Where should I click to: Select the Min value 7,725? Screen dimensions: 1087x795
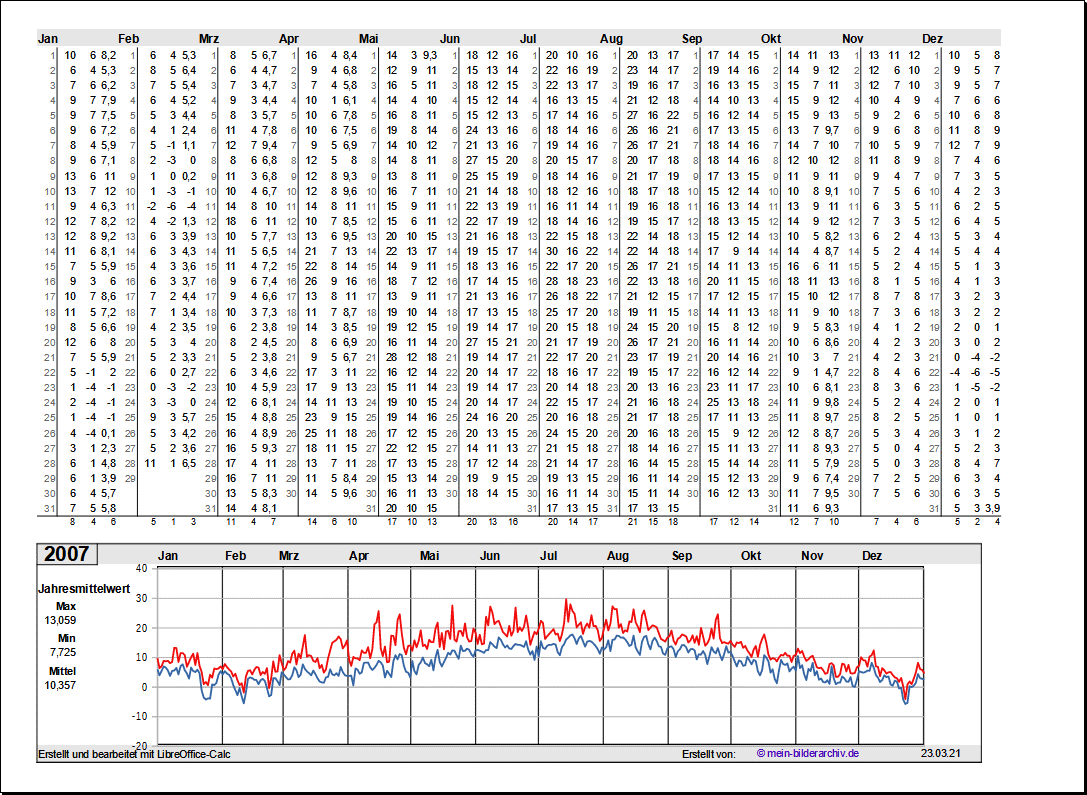tap(61, 652)
